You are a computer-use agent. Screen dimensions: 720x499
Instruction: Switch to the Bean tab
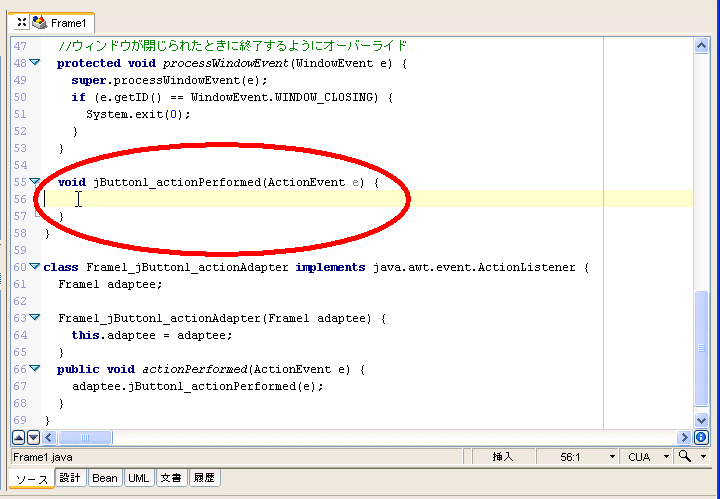105,478
